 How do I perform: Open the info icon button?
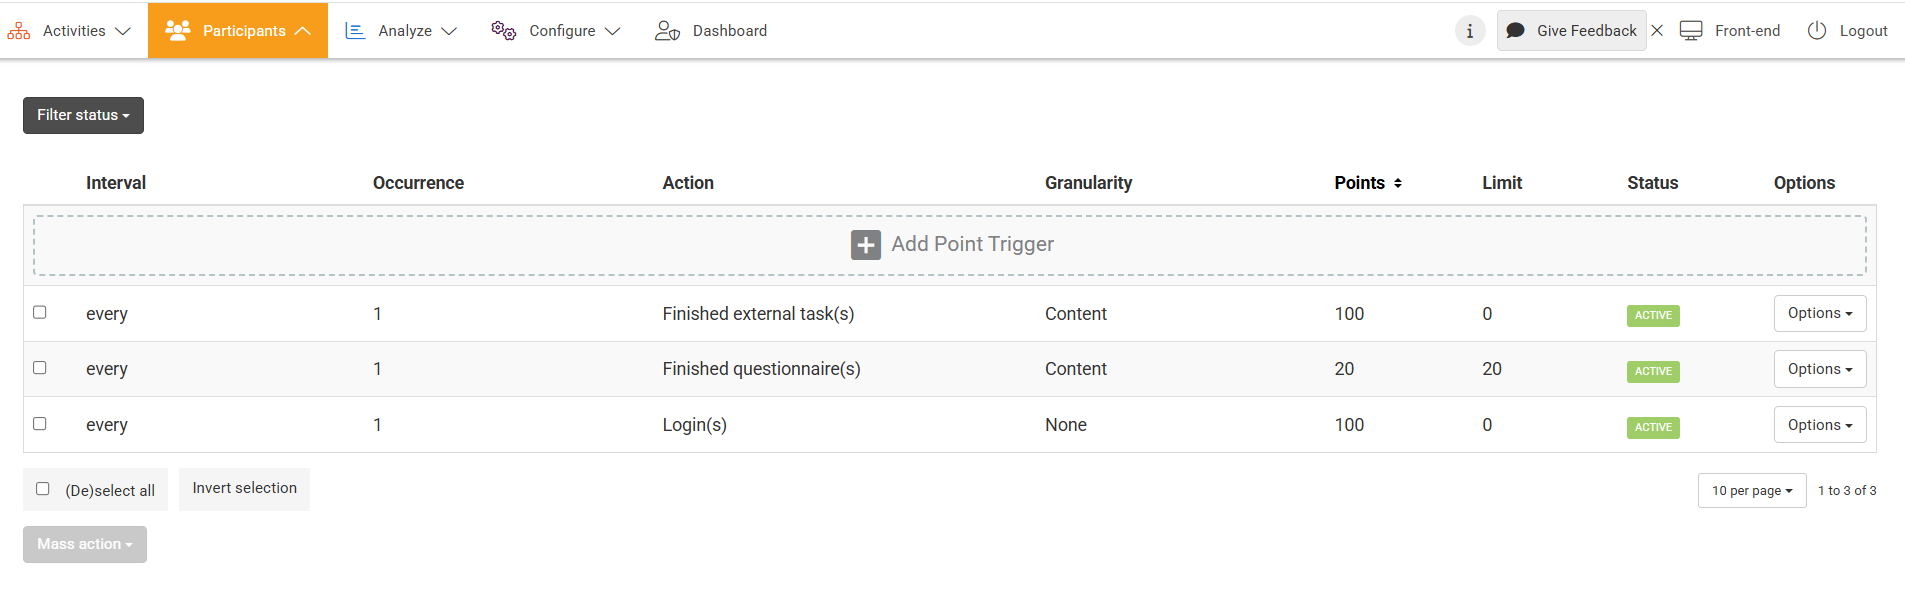click(x=1469, y=31)
